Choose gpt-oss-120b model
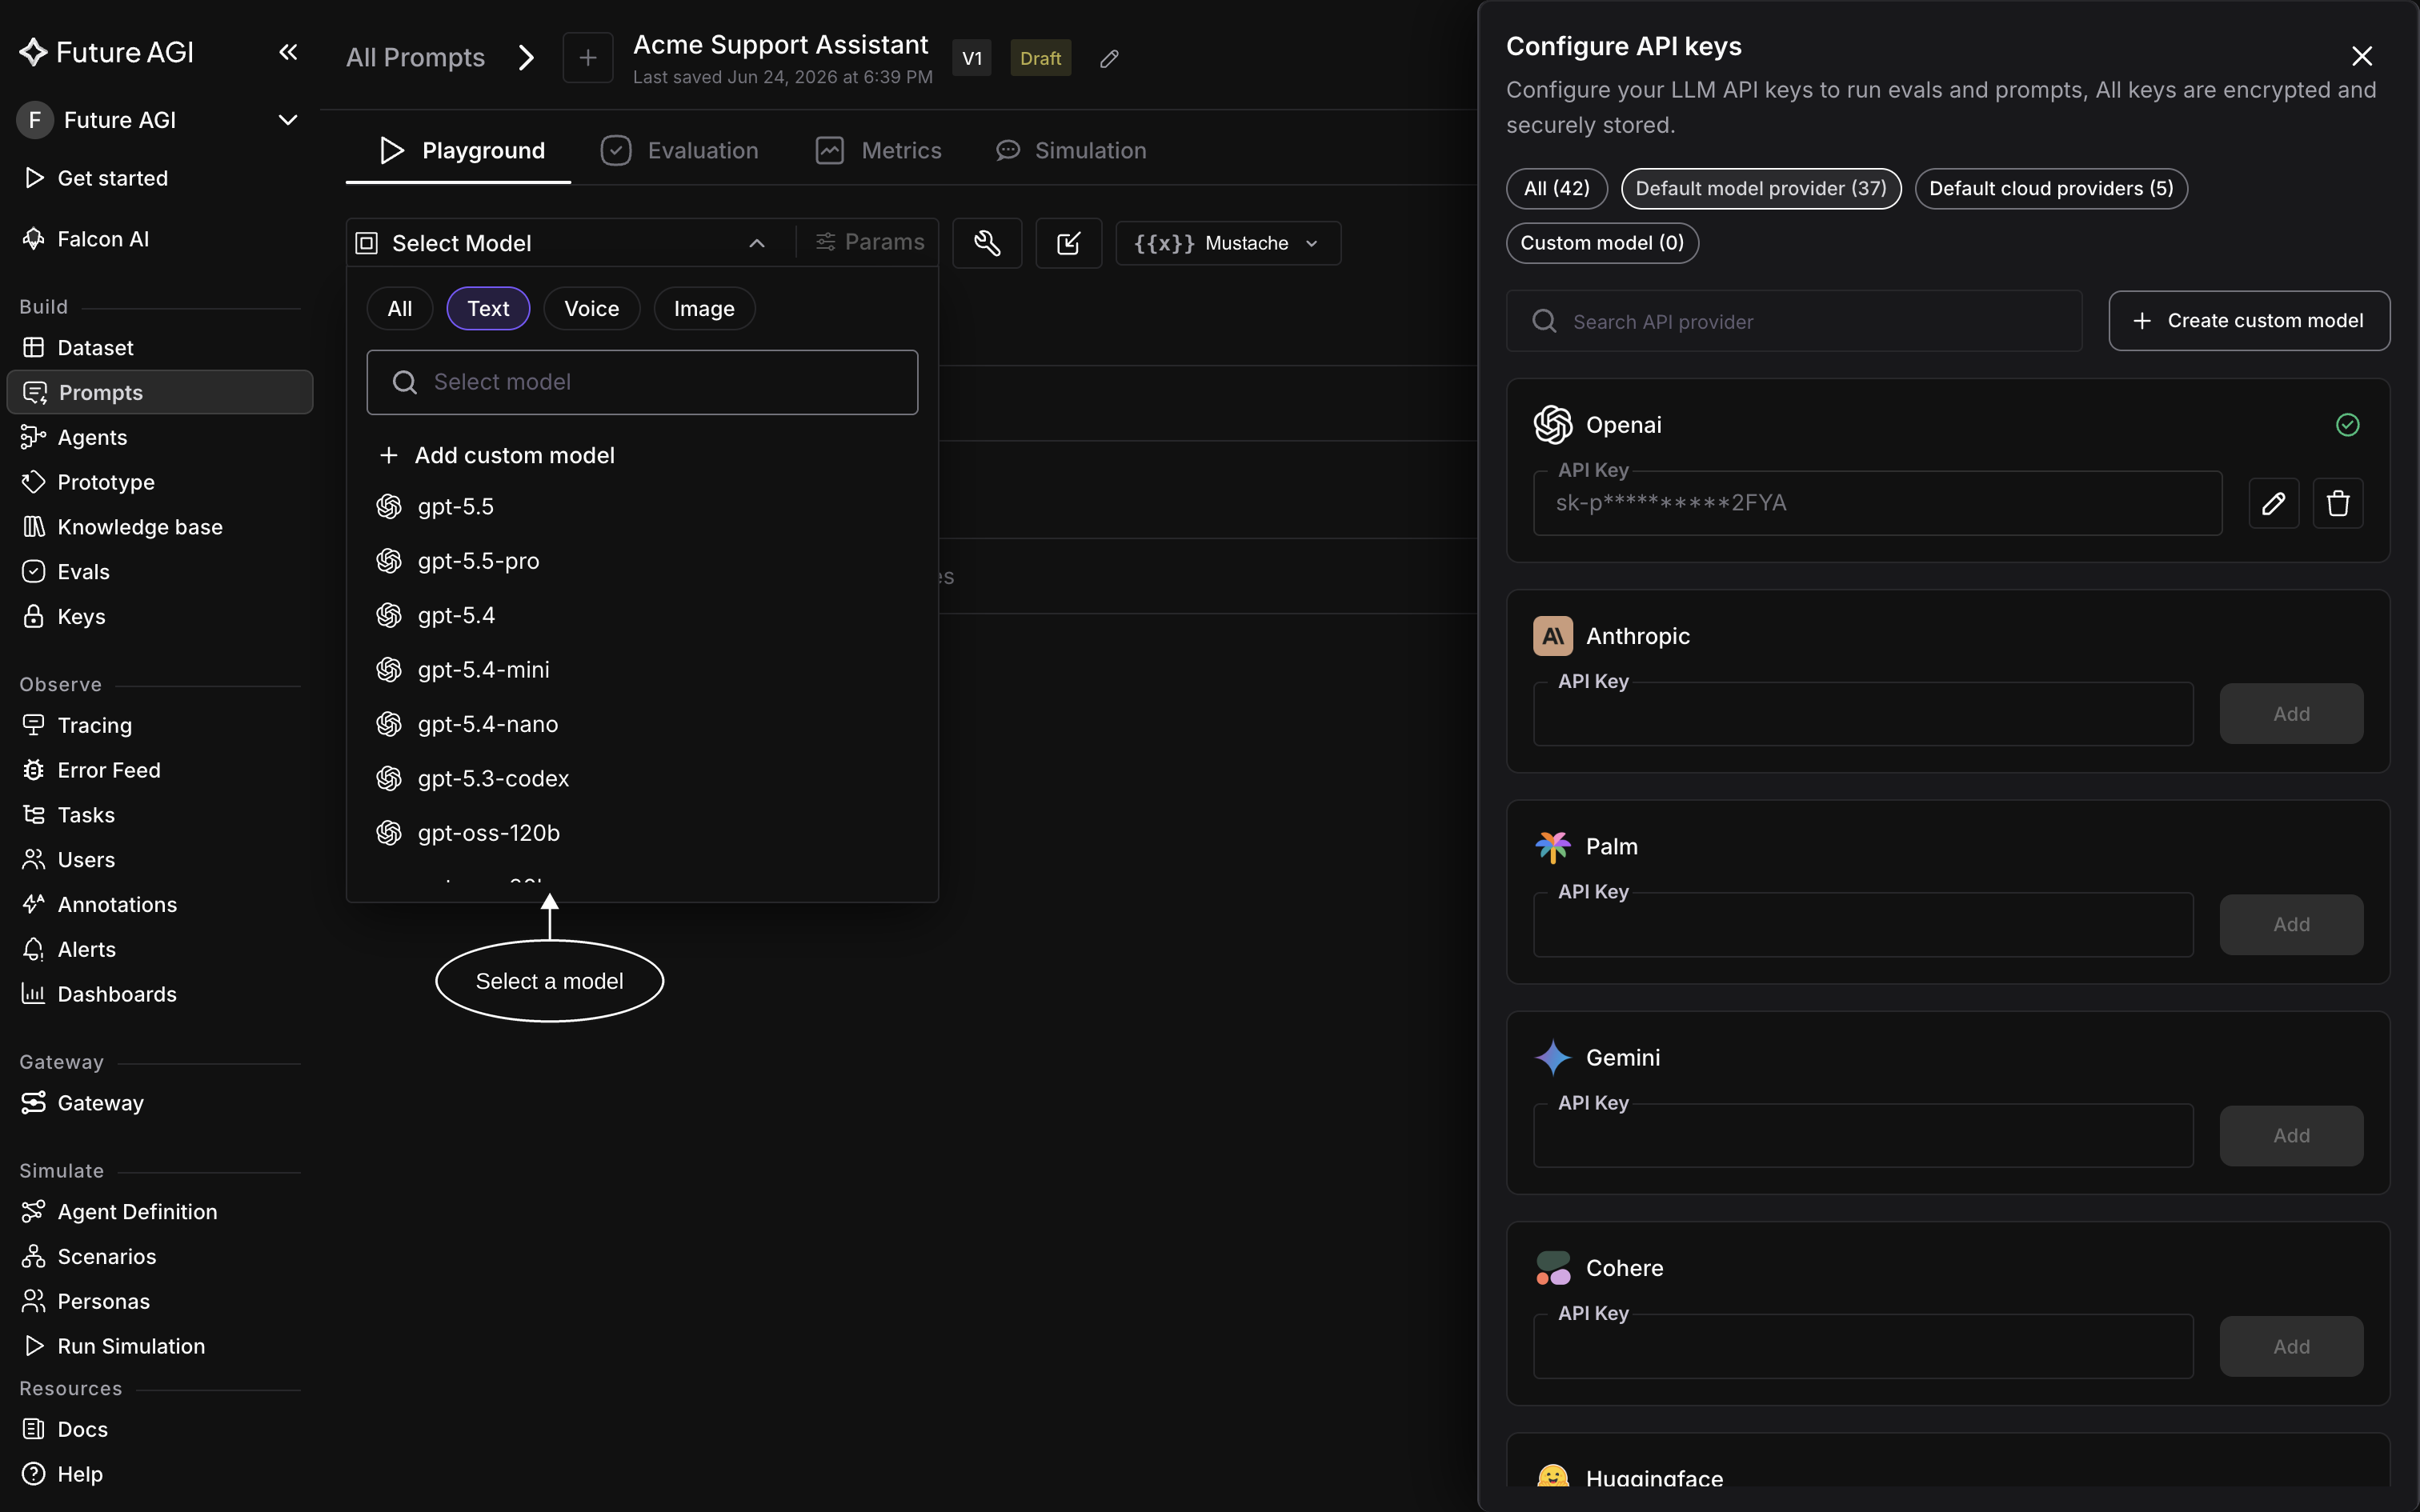2420x1512 pixels. coord(642,833)
